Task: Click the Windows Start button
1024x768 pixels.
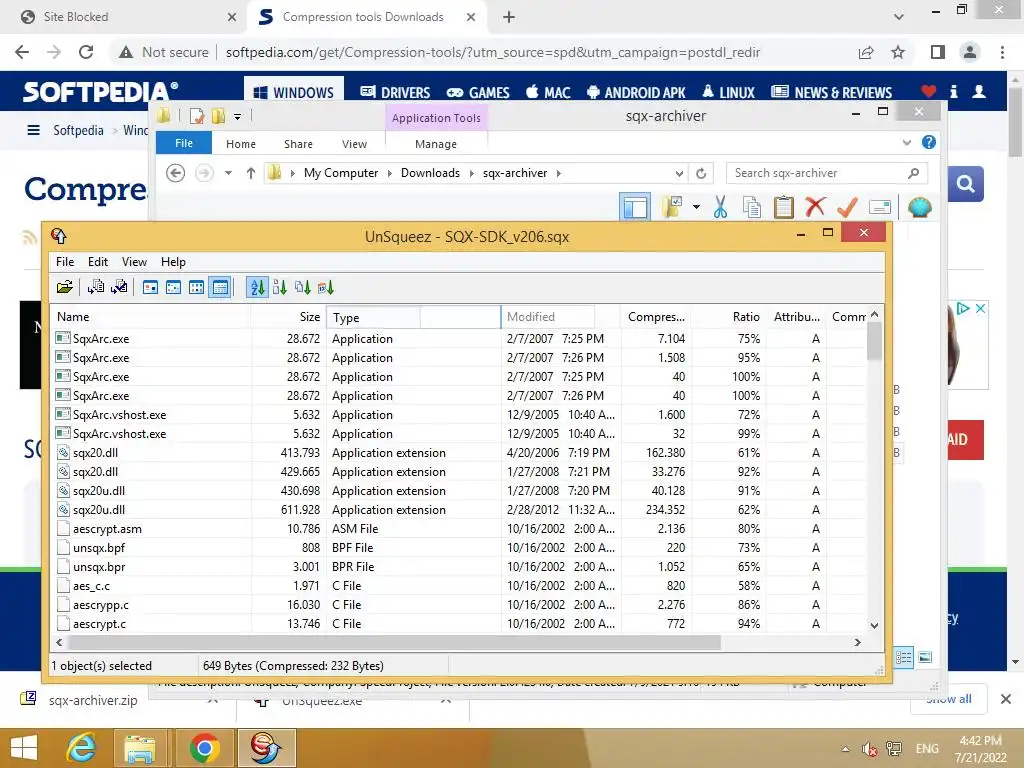Action: [24, 748]
